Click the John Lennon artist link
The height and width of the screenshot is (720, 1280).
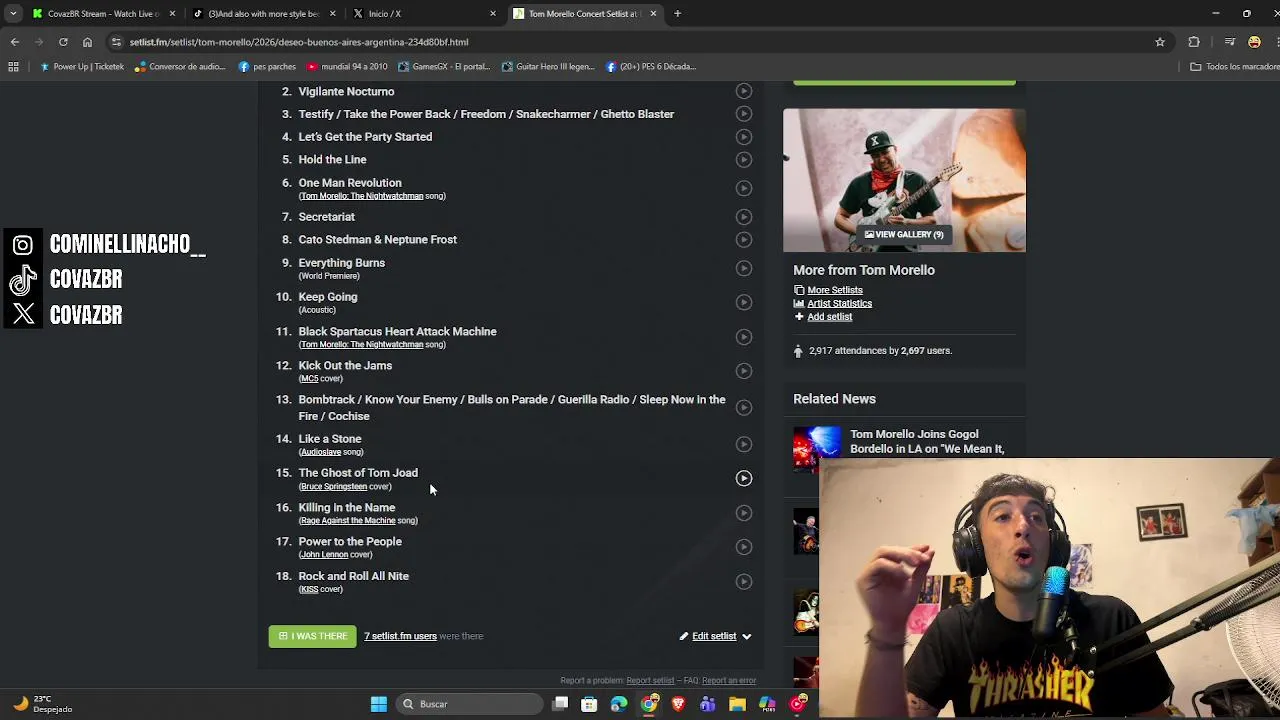[x=324, y=554]
